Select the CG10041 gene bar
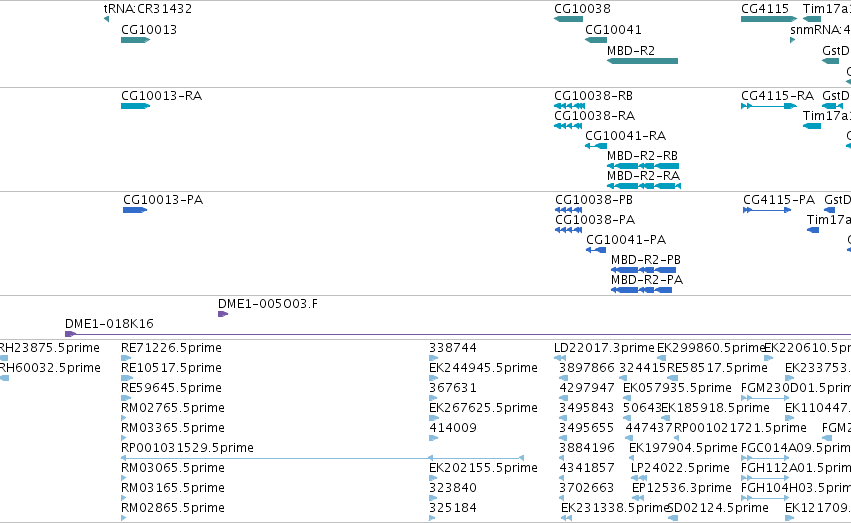 click(596, 40)
